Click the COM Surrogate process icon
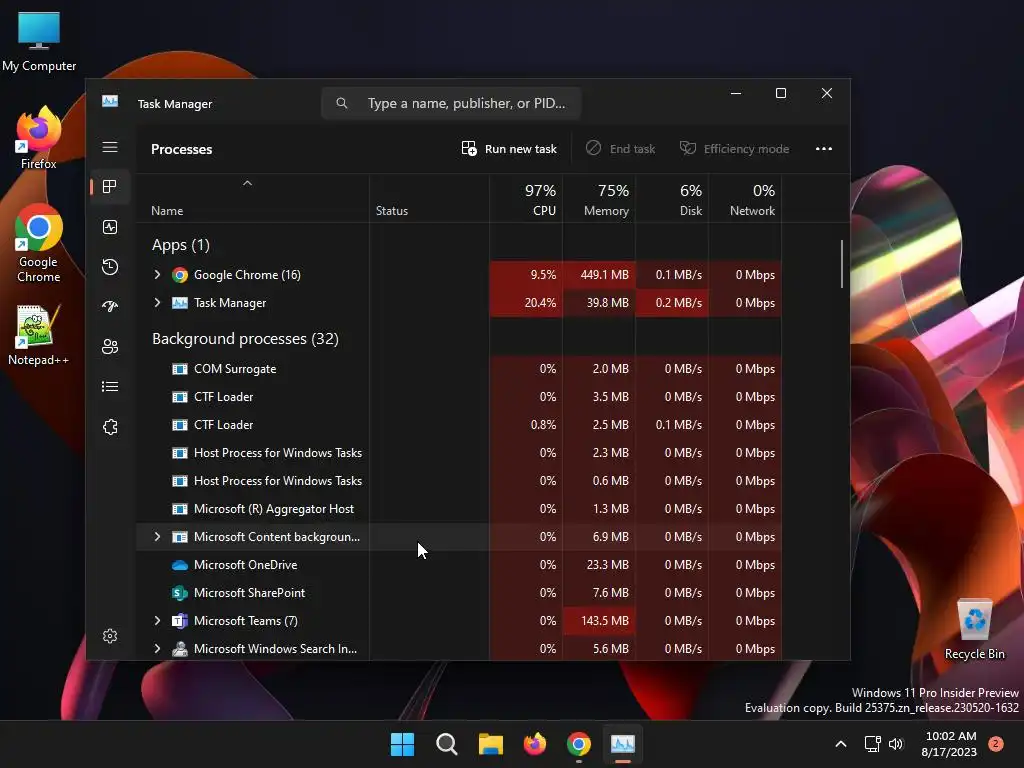Screen dimensions: 1024x768 (x=180, y=369)
